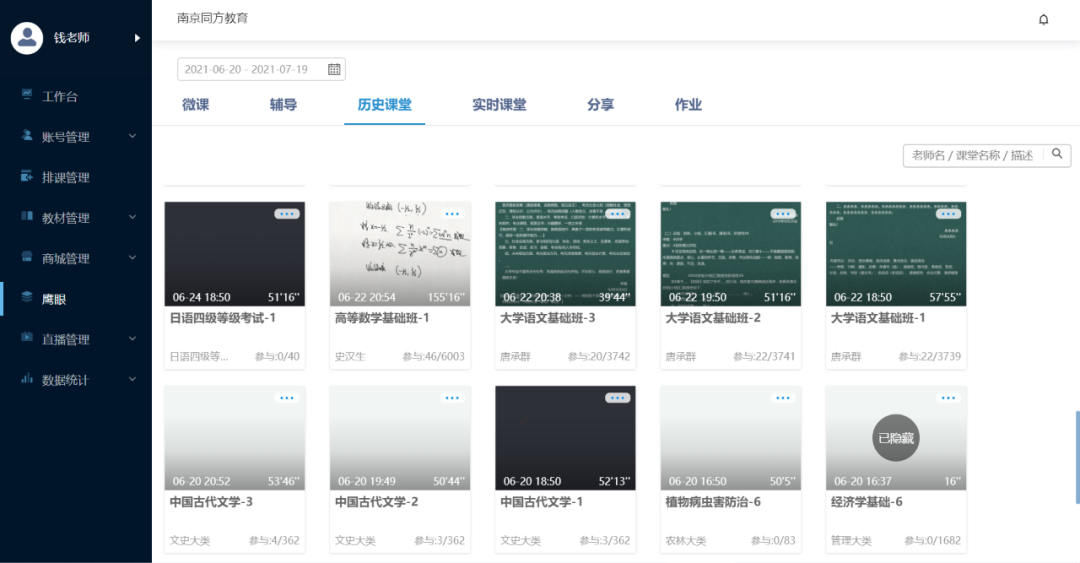The image size is (1080, 563).
Task: Click 农林大类 category label
Action: click(685, 540)
